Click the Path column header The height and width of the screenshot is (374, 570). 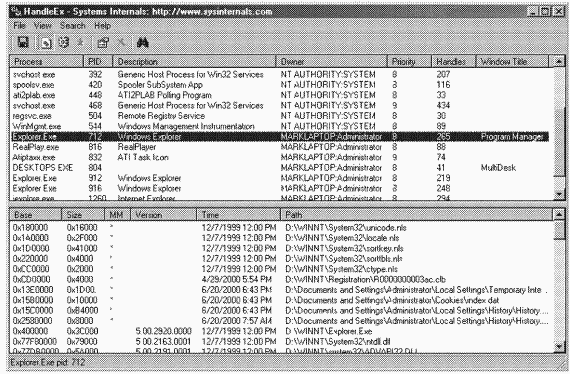417,215
